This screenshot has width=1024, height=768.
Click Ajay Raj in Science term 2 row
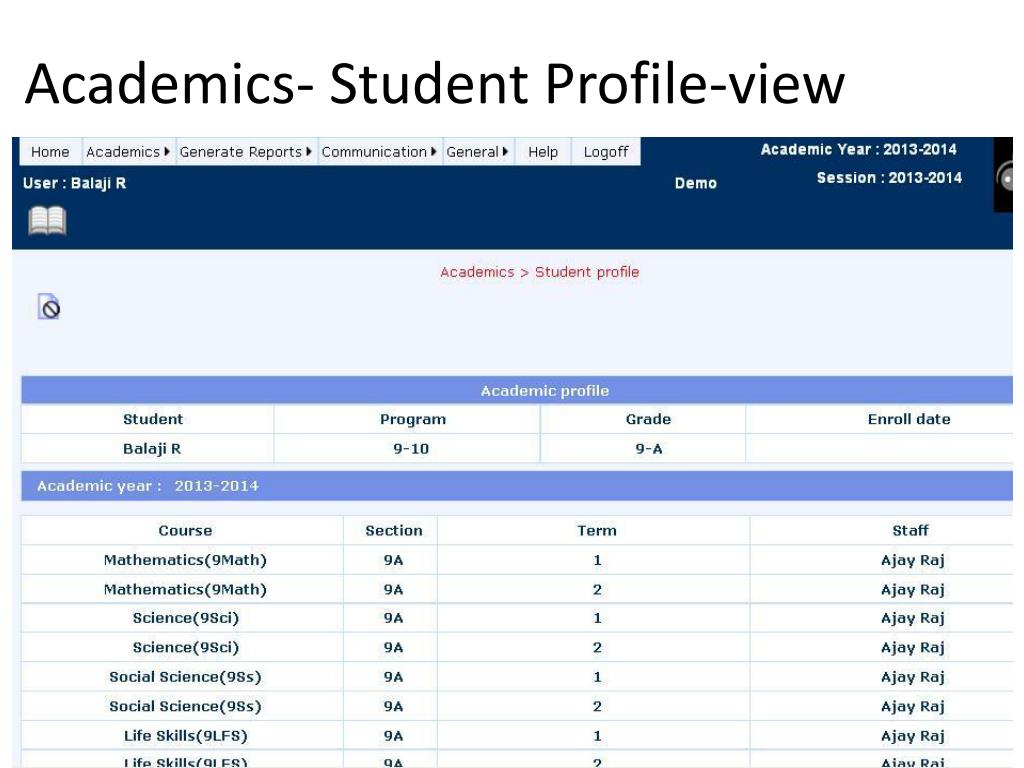tap(912, 647)
